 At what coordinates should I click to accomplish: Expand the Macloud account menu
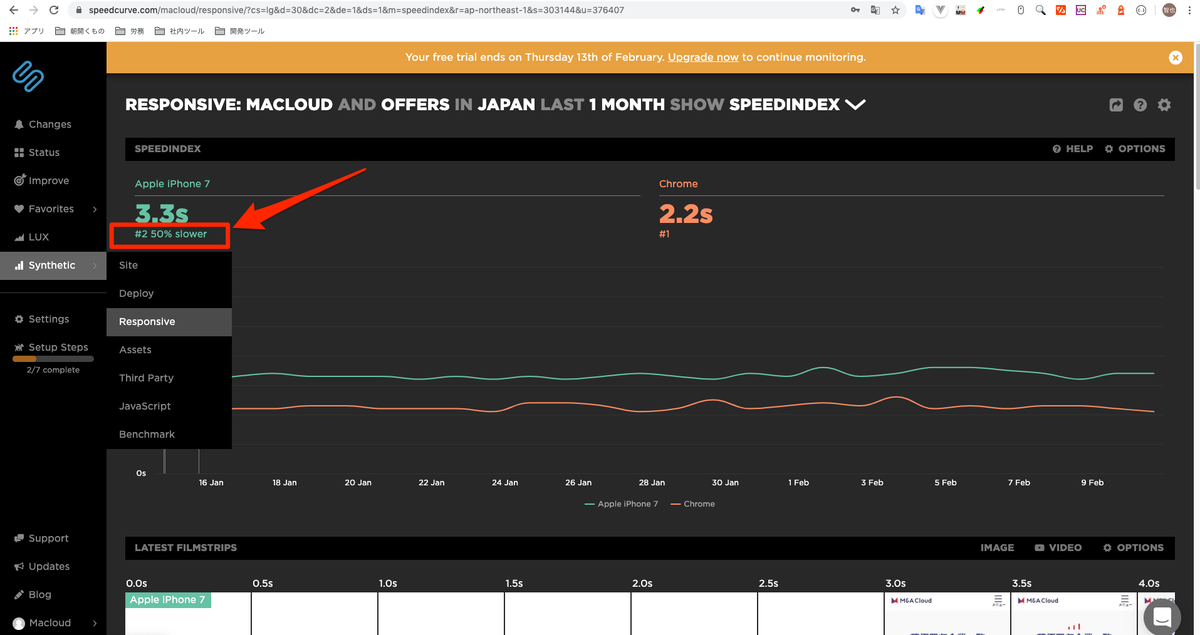pyautogui.click(x=53, y=622)
